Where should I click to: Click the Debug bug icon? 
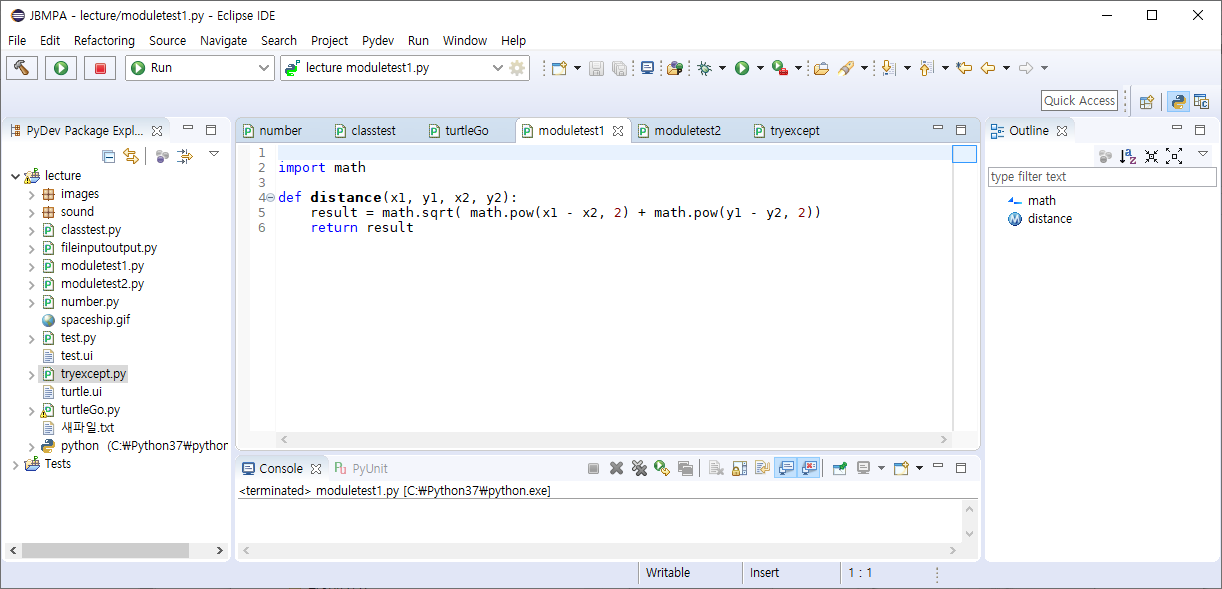click(705, 68)
